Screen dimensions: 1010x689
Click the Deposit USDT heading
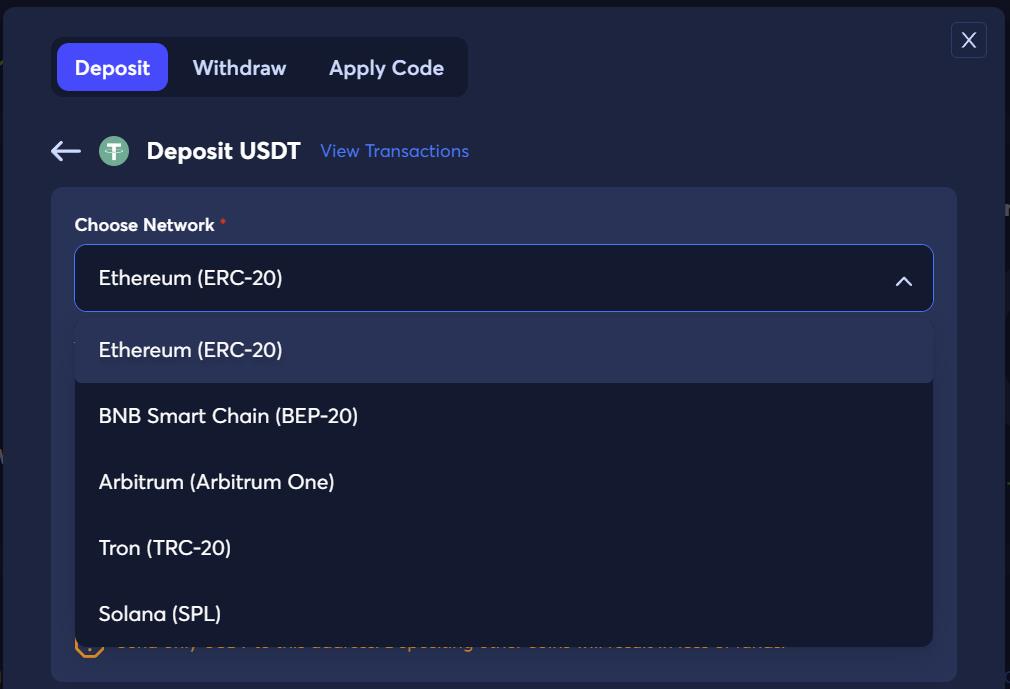(224, 151)
